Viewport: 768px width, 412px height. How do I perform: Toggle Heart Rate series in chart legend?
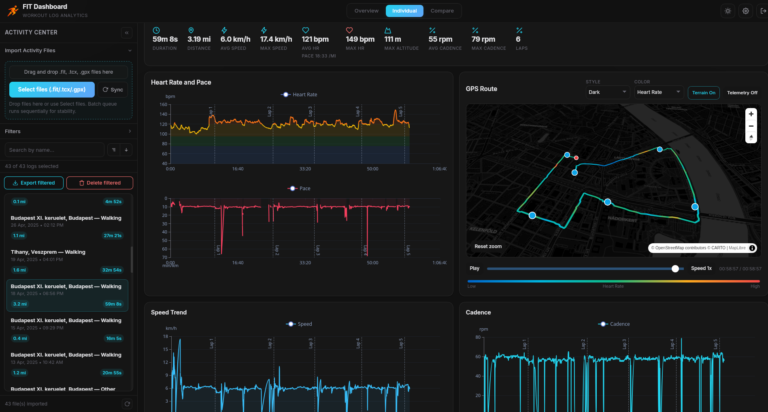pos(301,94)
